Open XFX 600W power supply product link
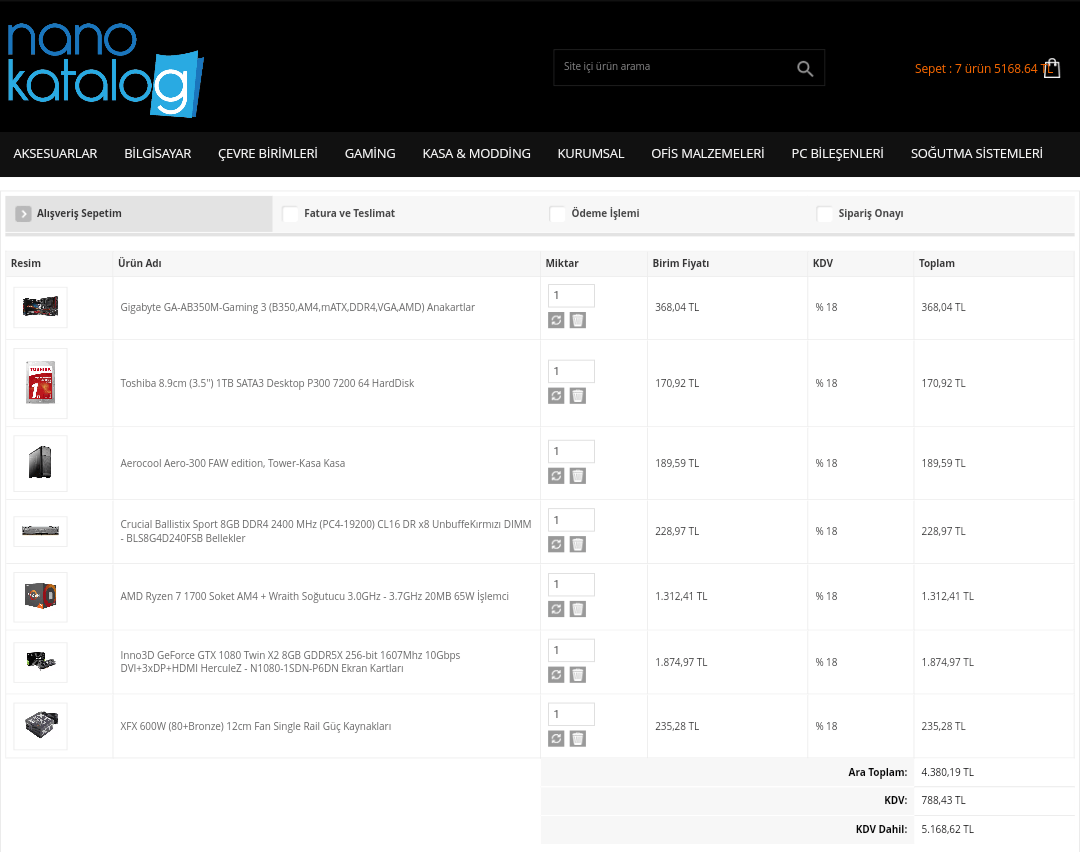 [256, 726]
